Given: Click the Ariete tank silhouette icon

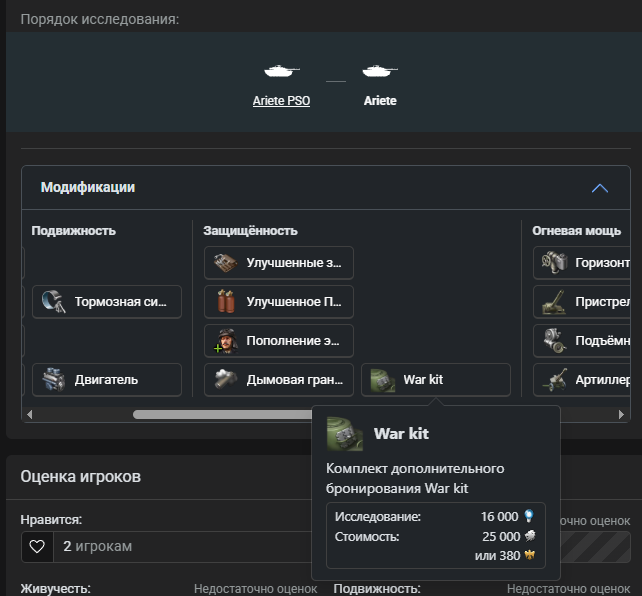Looking at the screenshot, I should pyautogui.click(x=380, y=71).
